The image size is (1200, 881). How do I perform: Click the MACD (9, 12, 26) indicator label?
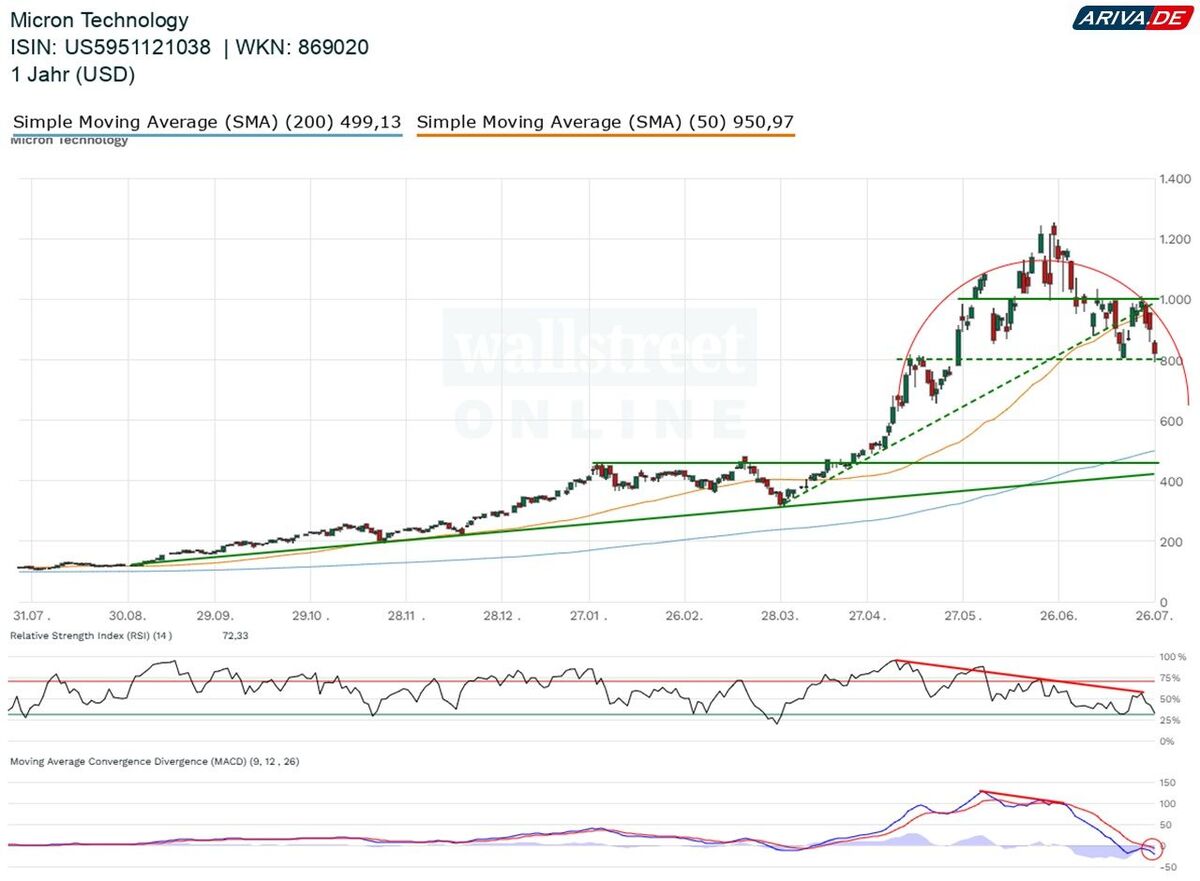154,761
